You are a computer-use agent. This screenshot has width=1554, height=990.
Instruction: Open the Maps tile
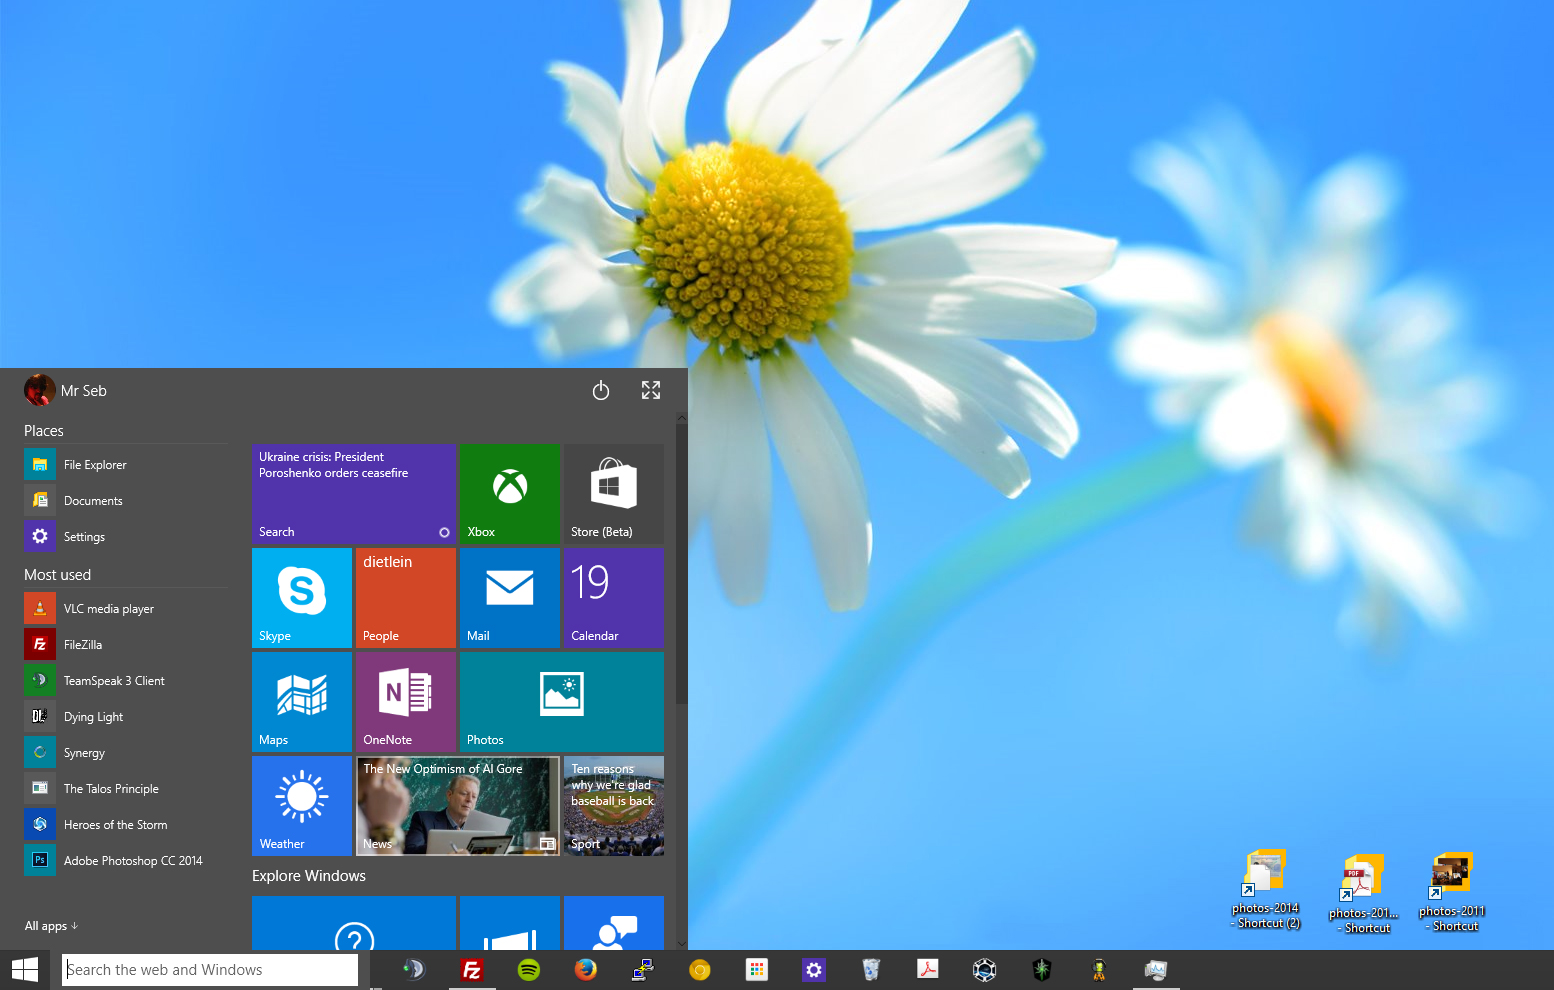pos(301,702)
